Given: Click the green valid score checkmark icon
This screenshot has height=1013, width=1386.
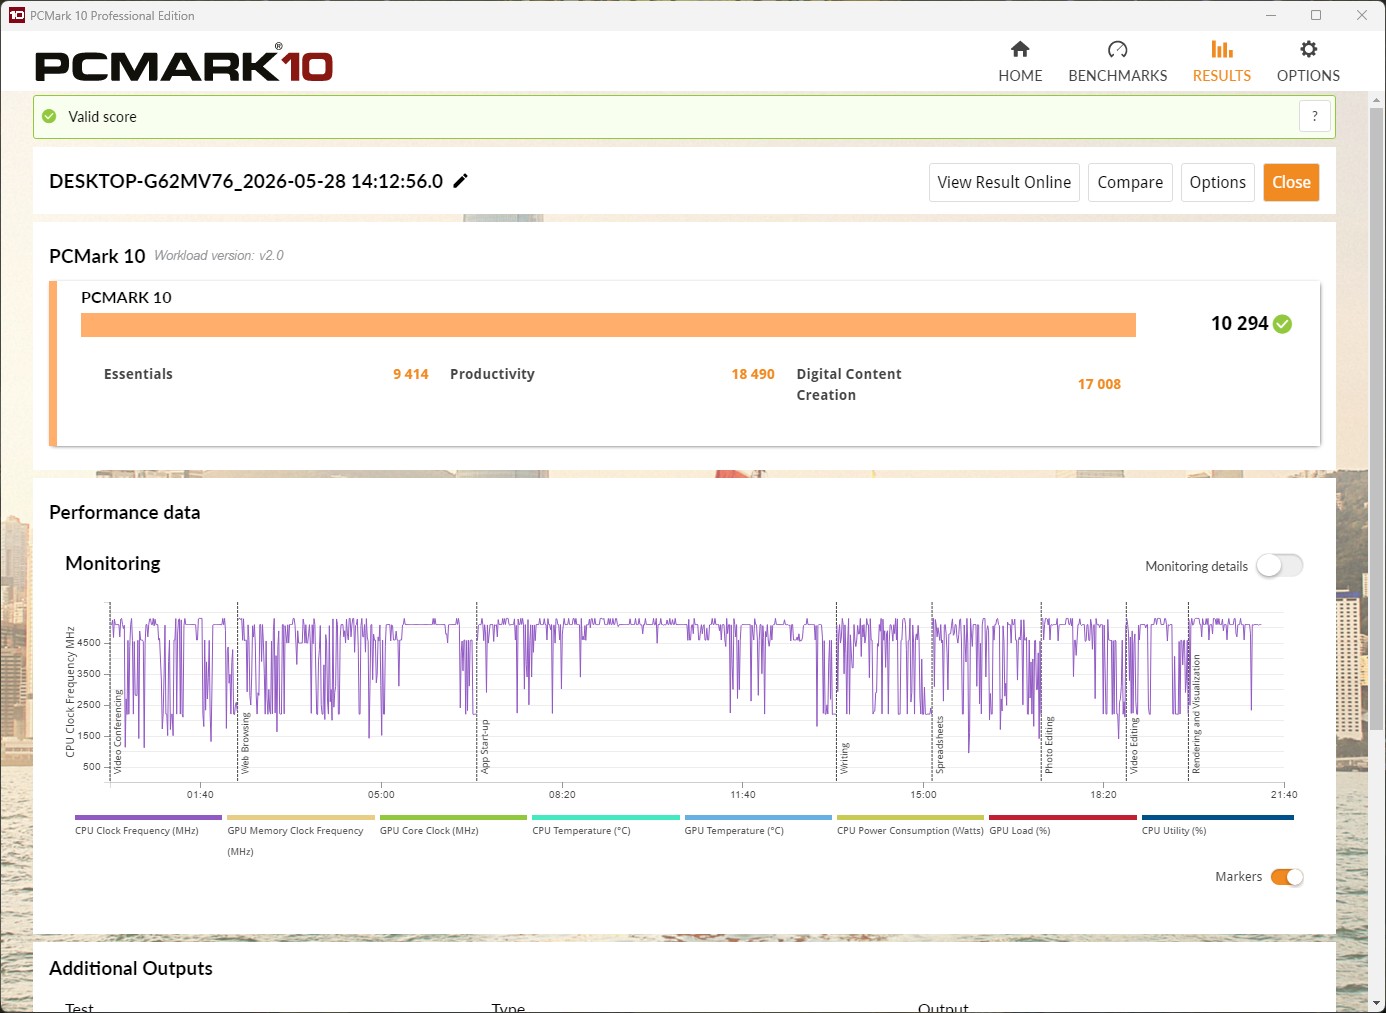Looking at the screenshot, I should pyautogui.click(x=49, y=116).
